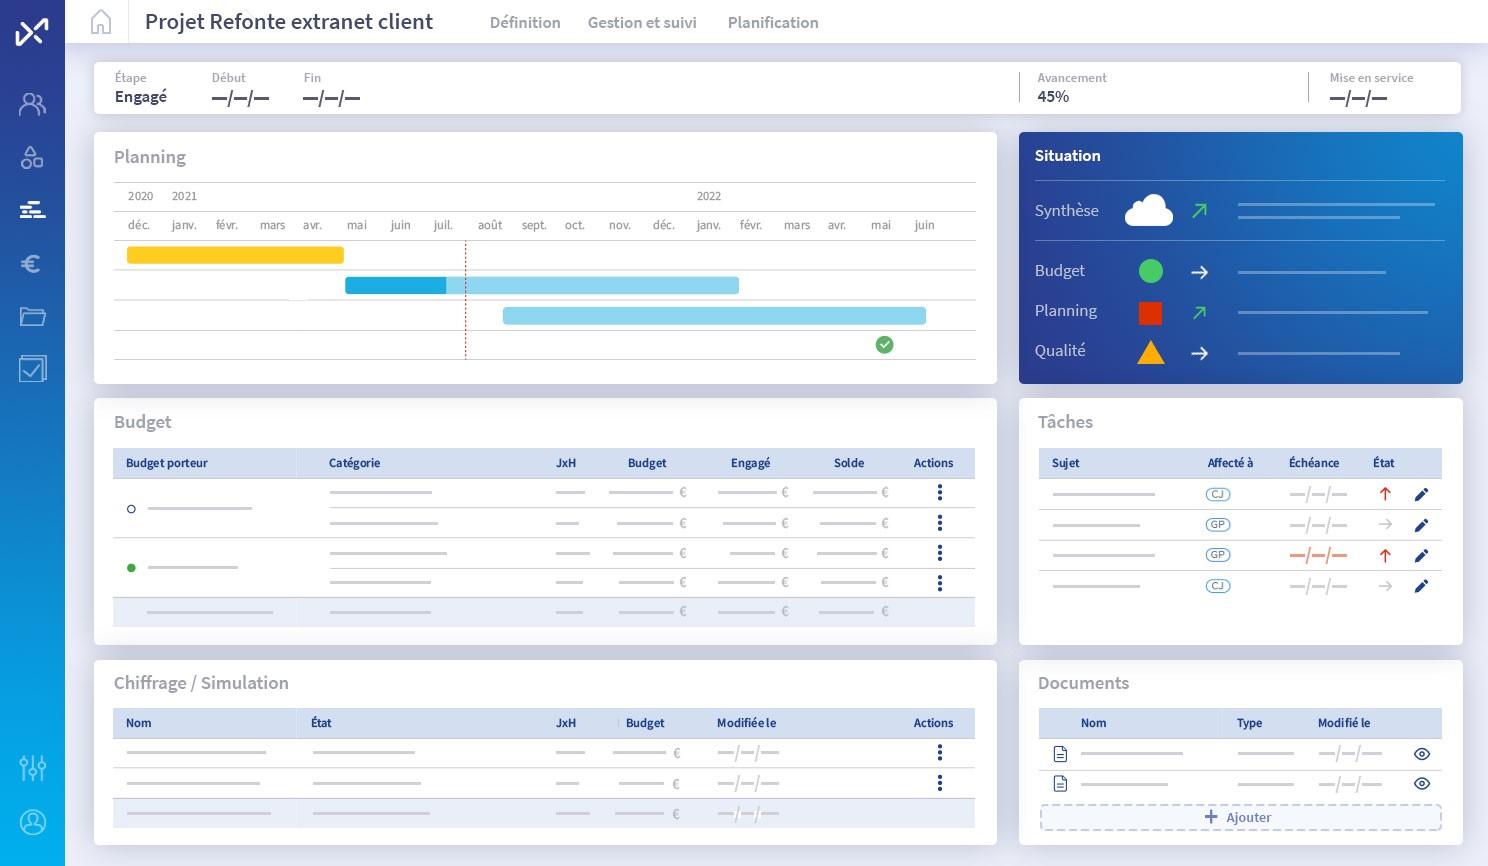Viewport: 1488px width, 866px height.
Task: Click the Ajouter button in Documents
Action: tap(1240, 817)
